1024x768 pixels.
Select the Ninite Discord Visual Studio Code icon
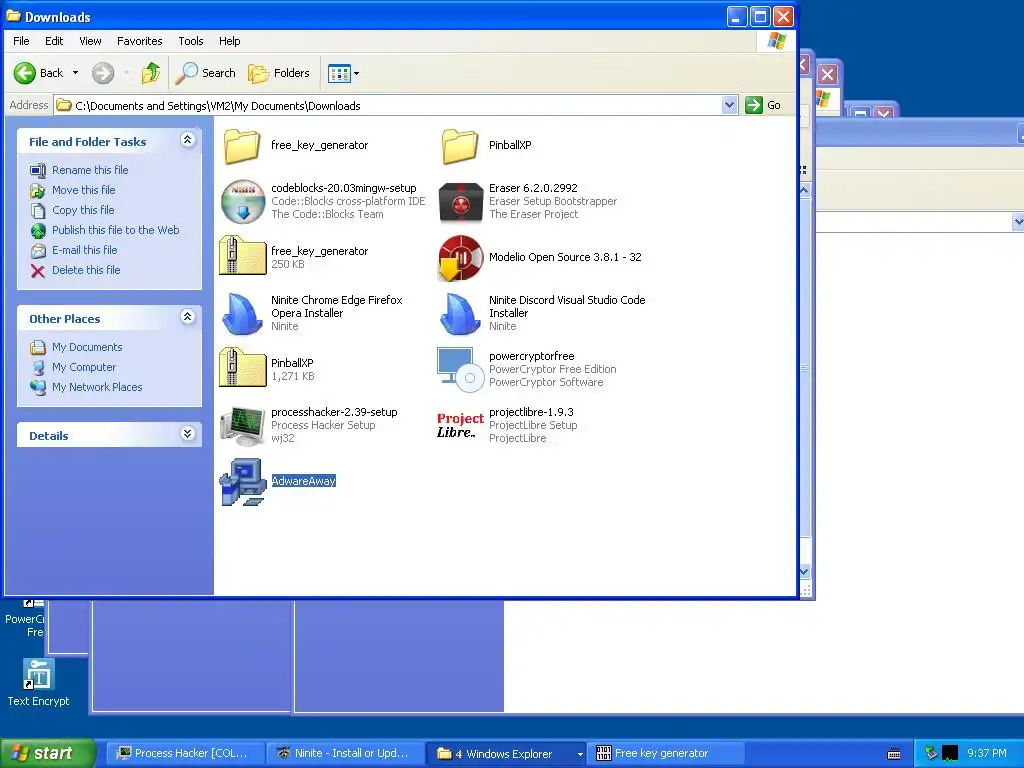[460, 313]
